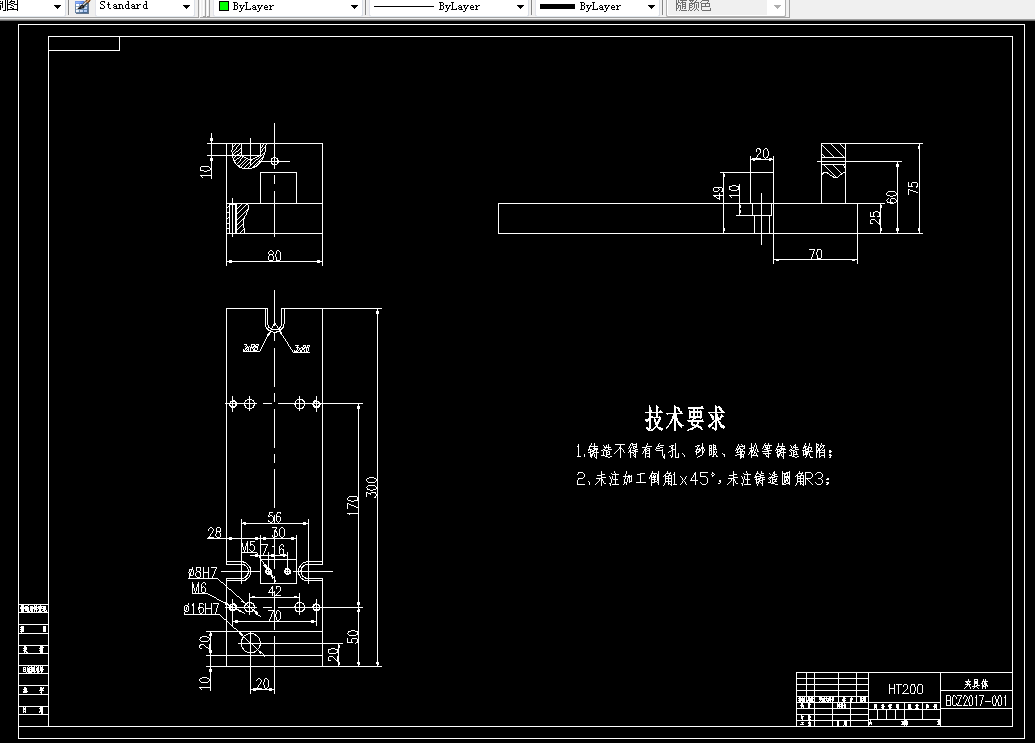Open the ByLayer lineweight dropdown
The image size is (1035, 743).
pos(651,7)
